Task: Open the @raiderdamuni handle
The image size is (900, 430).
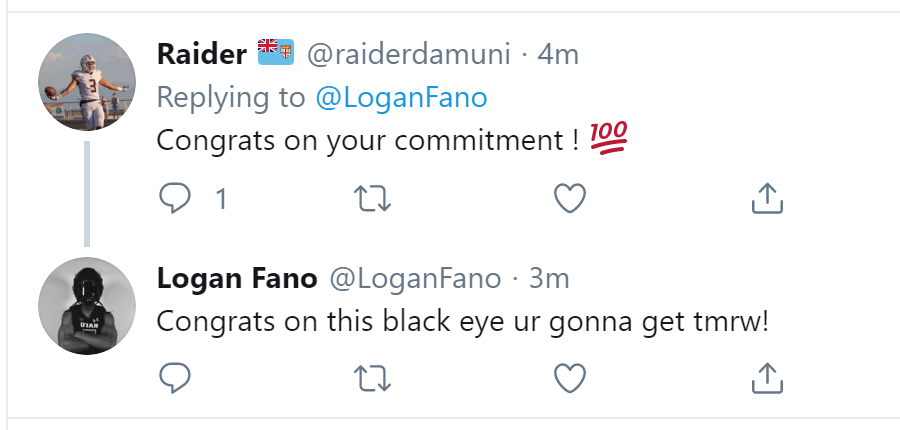Action: (x=411, y=54)
